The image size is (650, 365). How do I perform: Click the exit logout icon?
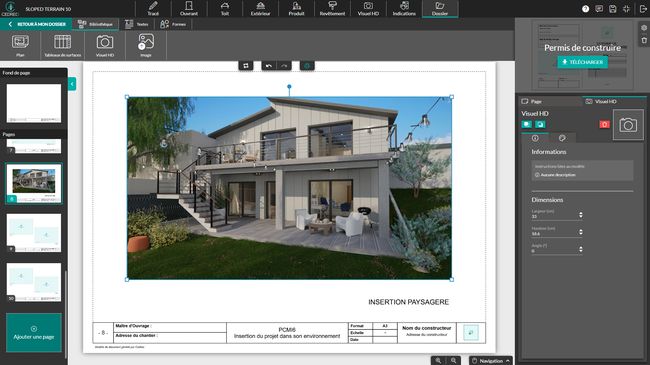click(643, 9)
